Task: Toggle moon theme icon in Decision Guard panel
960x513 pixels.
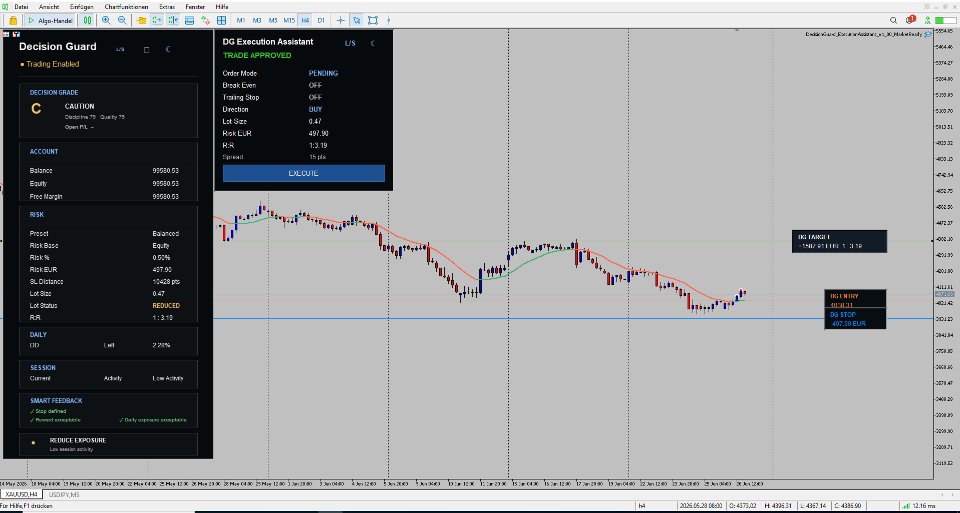Action: coord(168,50)
